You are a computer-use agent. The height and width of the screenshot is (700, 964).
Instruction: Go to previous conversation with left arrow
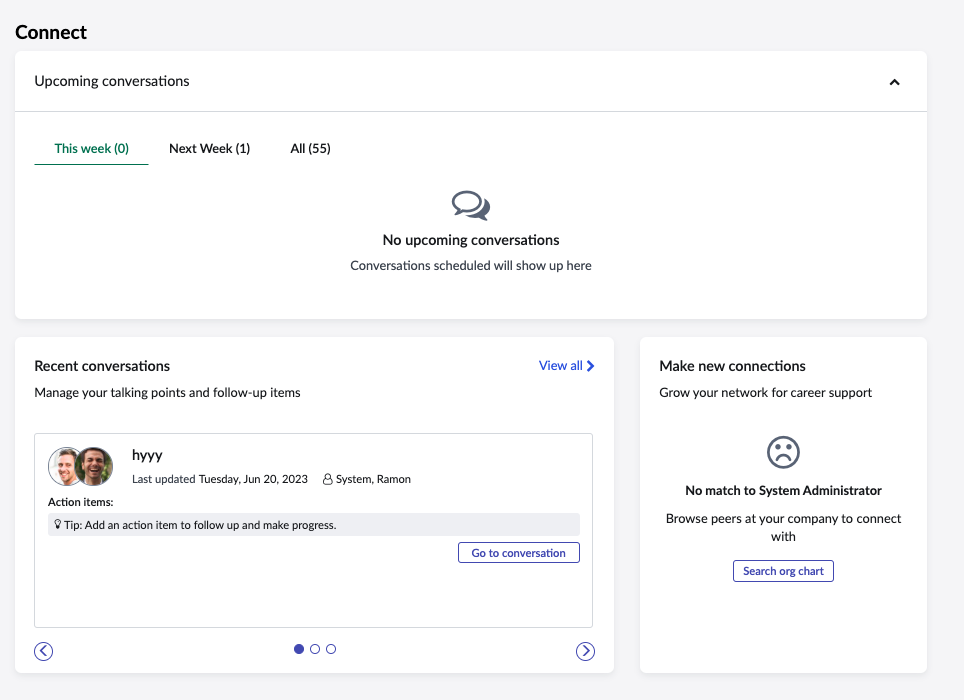(44, 651)
